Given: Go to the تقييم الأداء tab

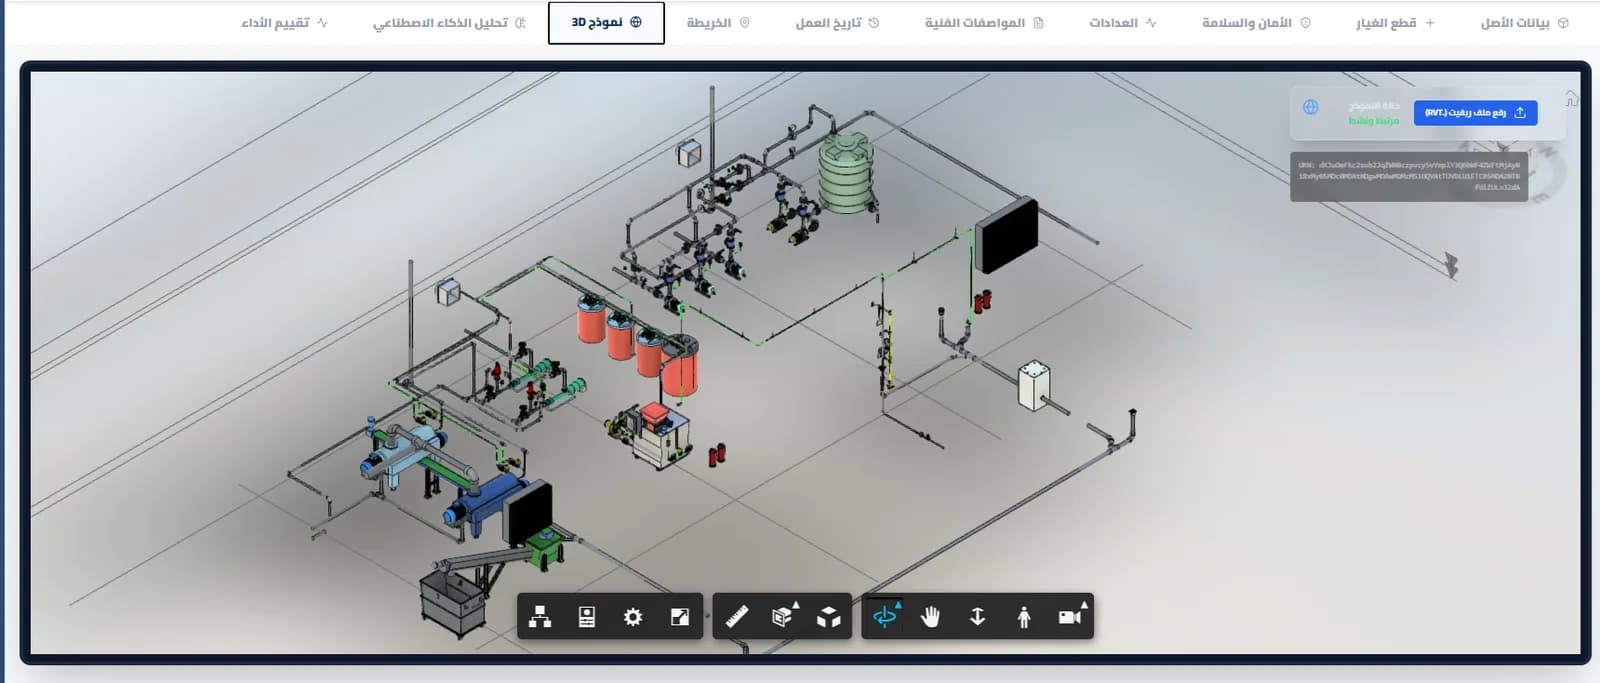Looking at the screenshot, I should (x=284, y=23).
